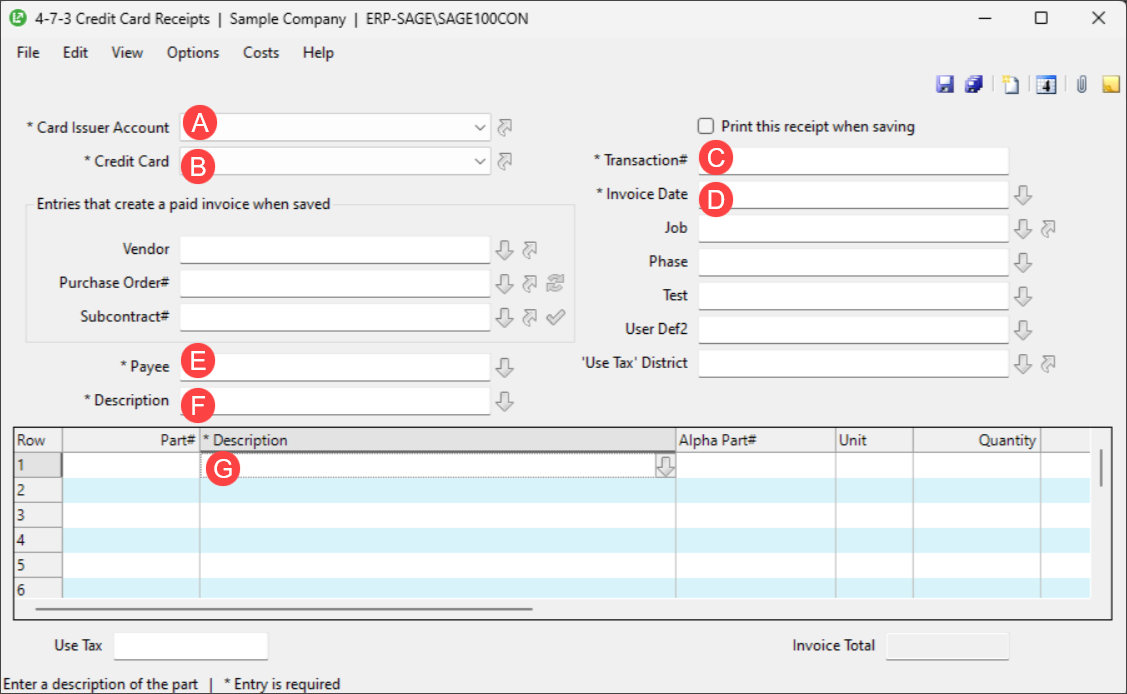
Task: Open the 'Use Tax' District lookup arrow
Action: pos(1023,364)
